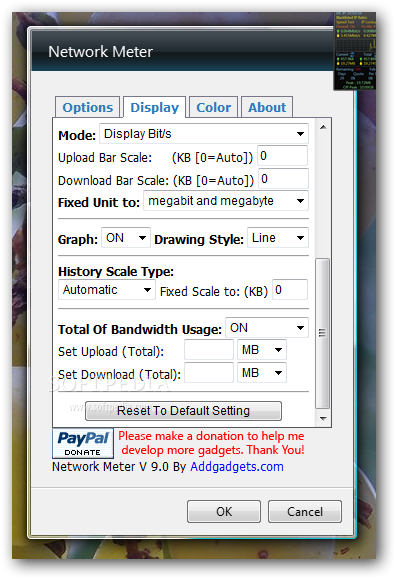Screen dimensions: 396x579
Task: Open the Drawing Style Line dropdown
Action: pyautogui.click(x=278, y=238)
